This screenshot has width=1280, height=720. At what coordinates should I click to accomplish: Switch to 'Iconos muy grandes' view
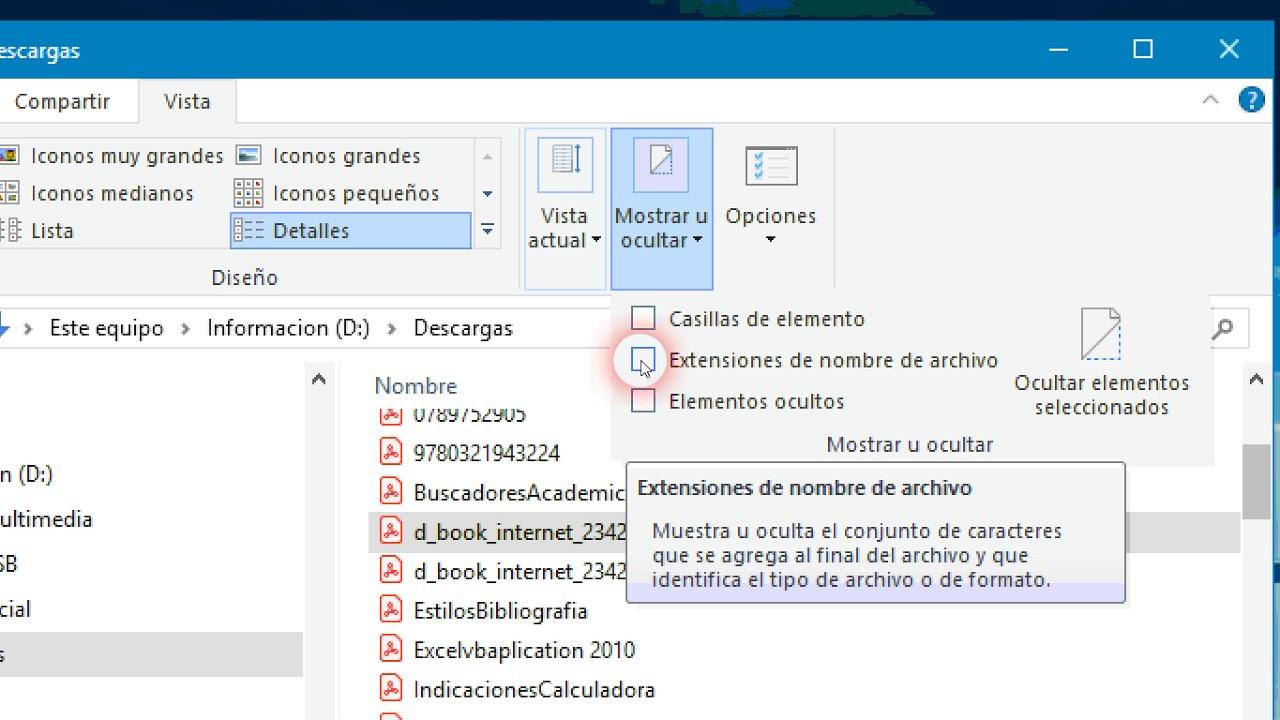click(125, 156)
